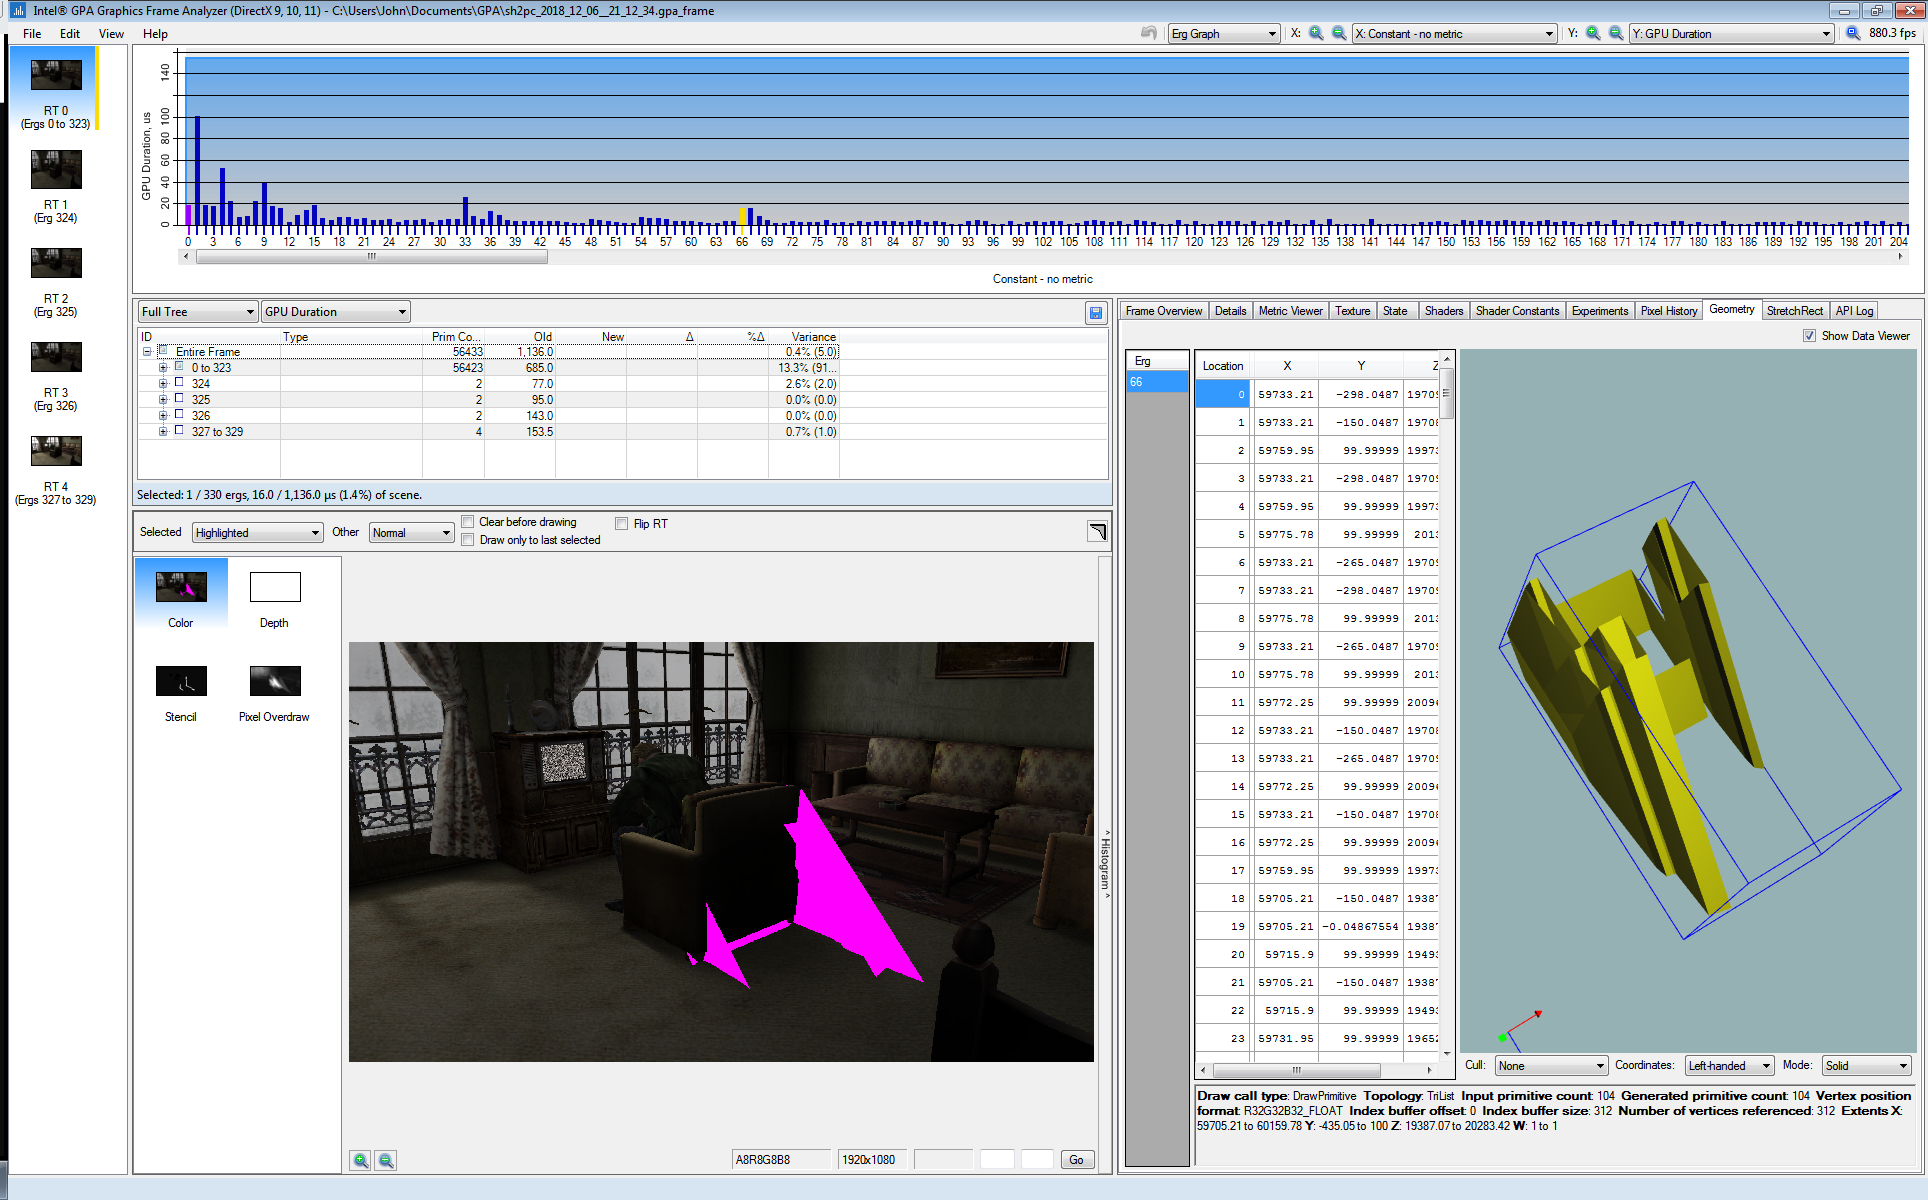The width and height of the screenshot is (1928, 1200).
Task: Switch to the Shaders tab
Action: pos(1443,311)
